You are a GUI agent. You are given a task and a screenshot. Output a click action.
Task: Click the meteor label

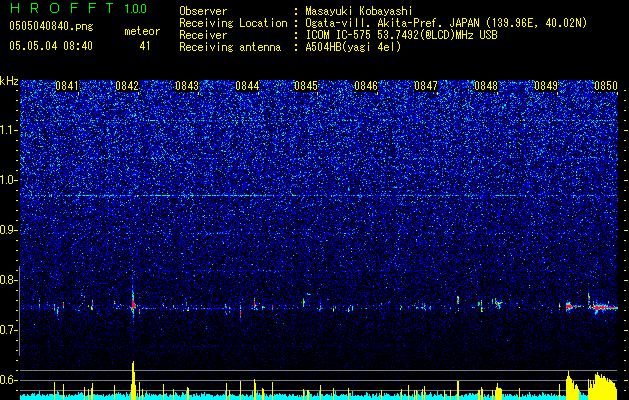pos(142,31)
